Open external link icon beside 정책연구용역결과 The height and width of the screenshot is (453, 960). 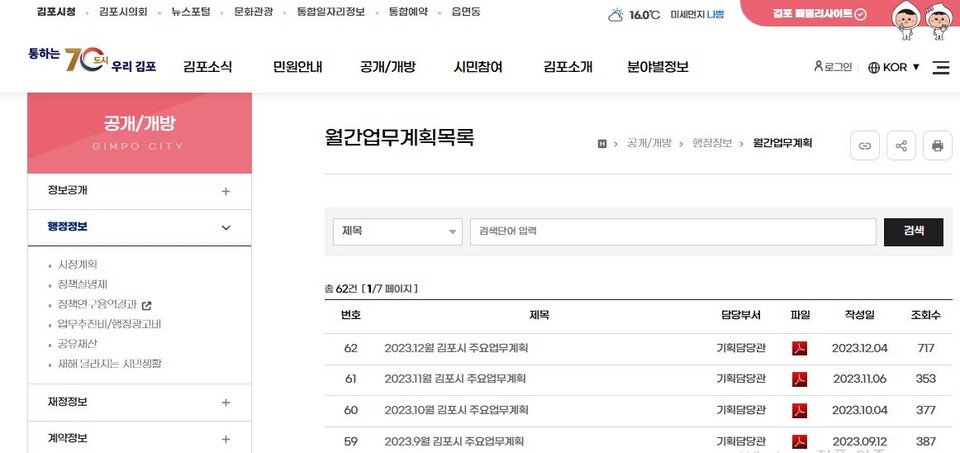coord(146,305)
